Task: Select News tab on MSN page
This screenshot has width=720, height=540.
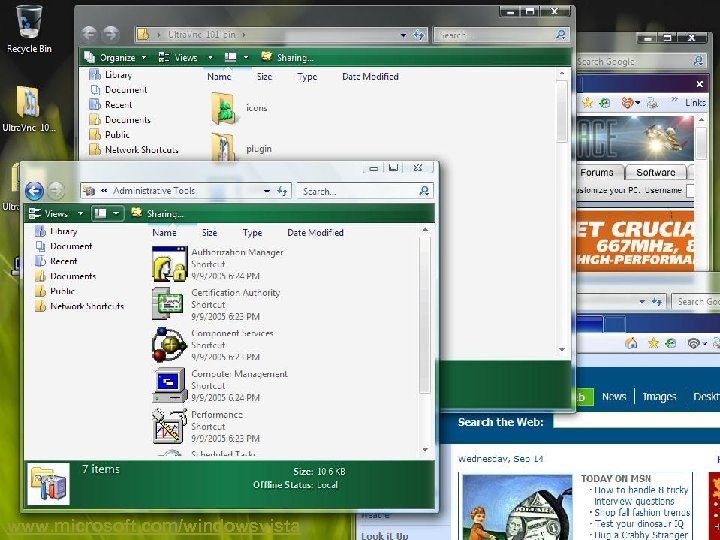Action: 614,396
